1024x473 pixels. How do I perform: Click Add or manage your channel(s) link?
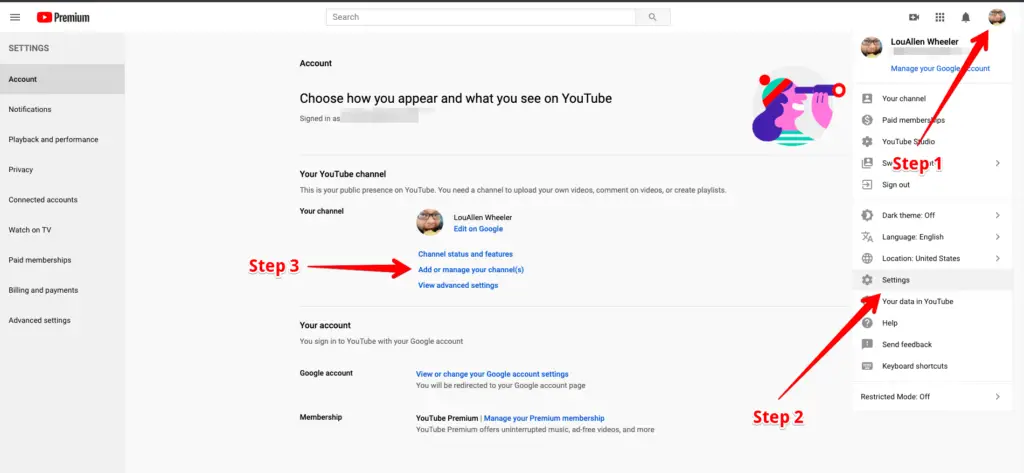tap(471, 269)
